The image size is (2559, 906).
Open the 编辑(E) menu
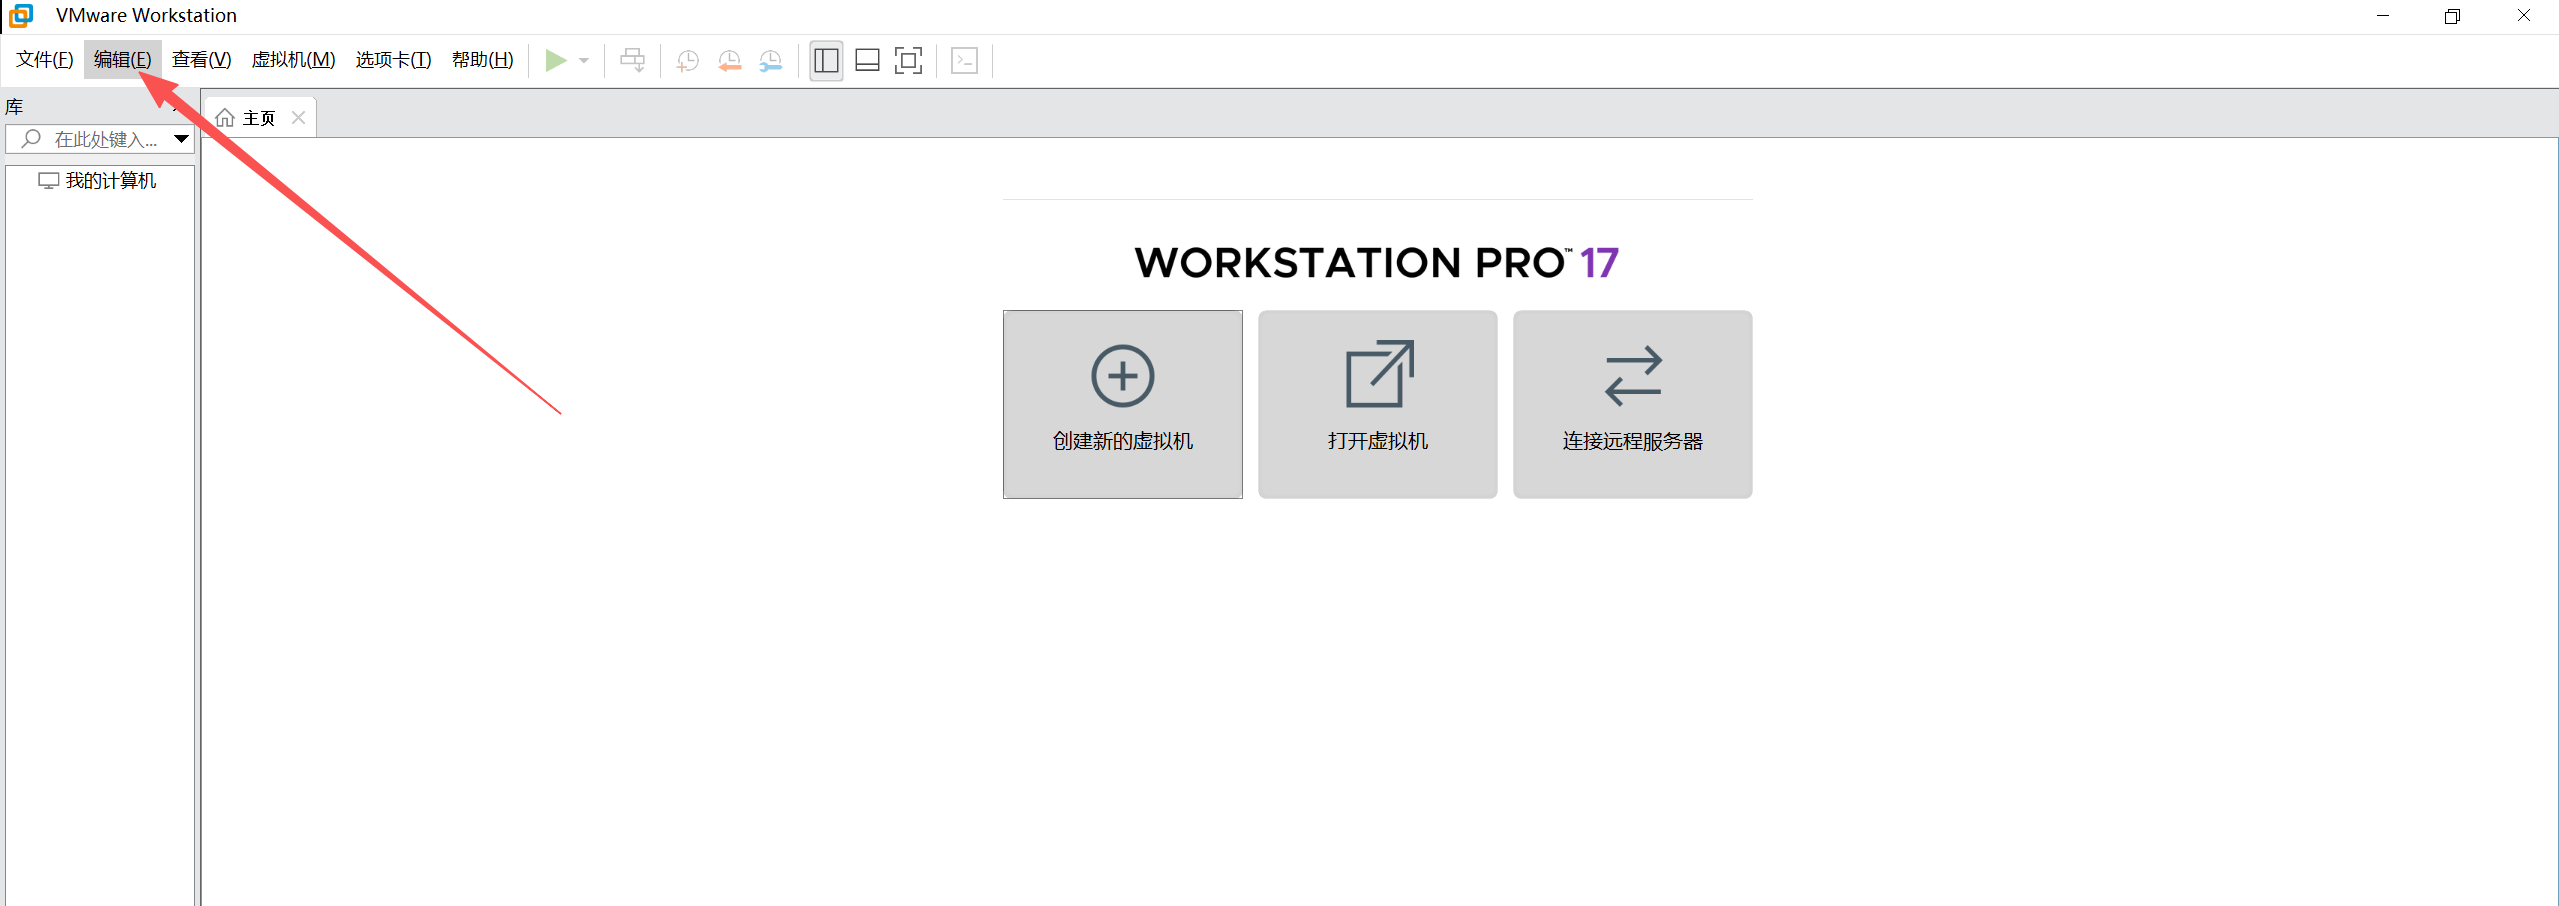click(x=123, y=60)
